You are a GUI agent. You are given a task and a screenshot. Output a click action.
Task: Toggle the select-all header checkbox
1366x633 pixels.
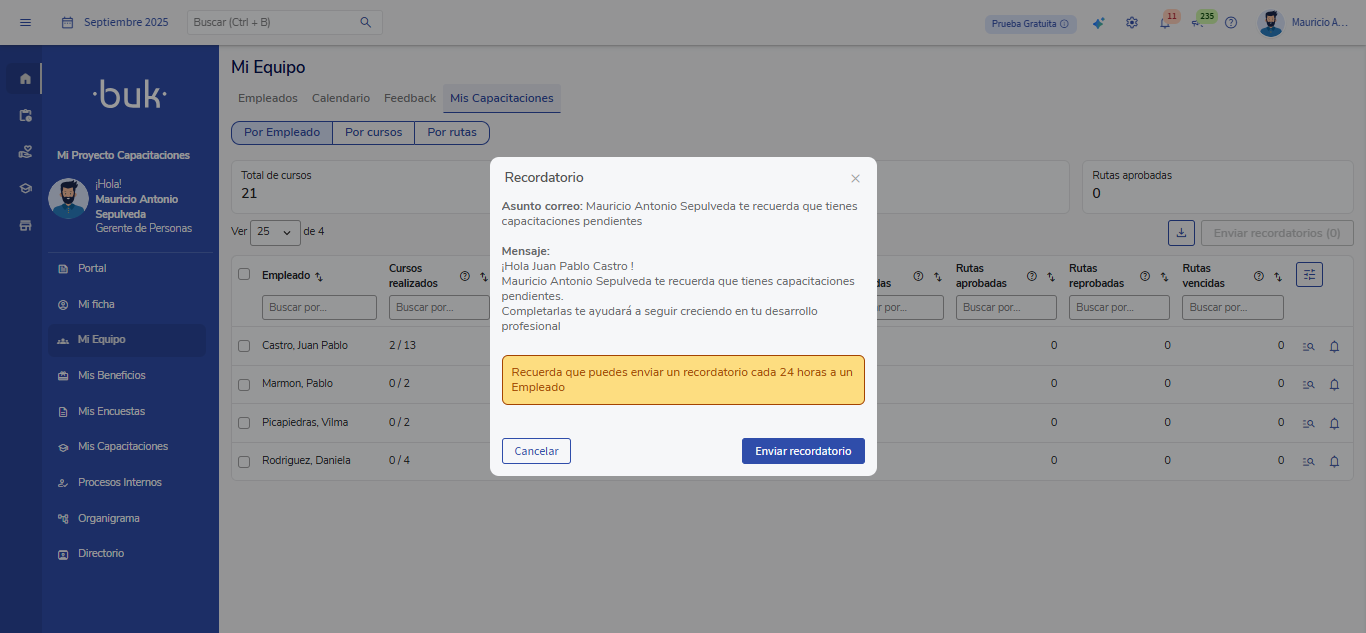[x=244, y=274]
